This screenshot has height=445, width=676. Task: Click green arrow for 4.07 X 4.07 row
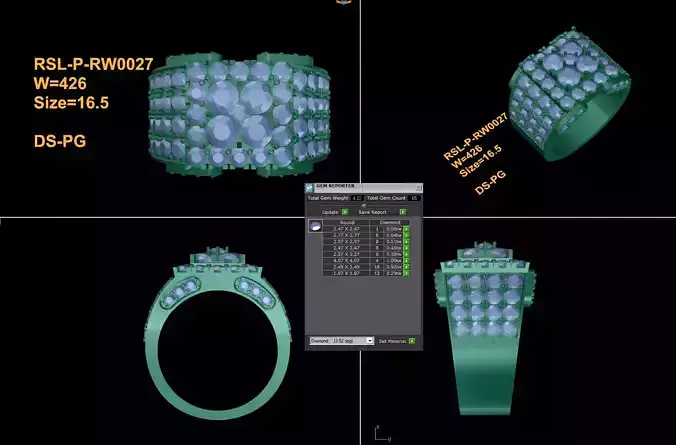[x=406, y=260]
